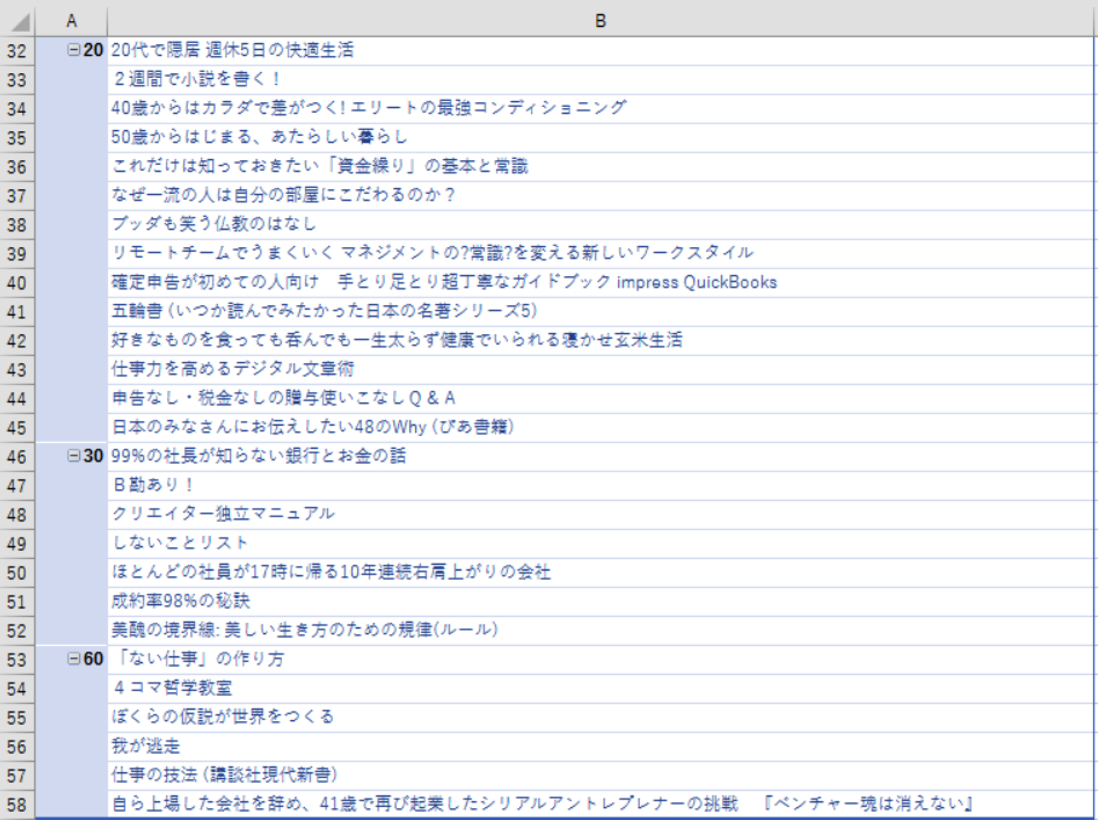Viewport: 1098px width, 820px height.
Task: Click cell starting 'ほとんどの社員が17時に帰る'
Action: pyautogui.click(x=600, y=573)
